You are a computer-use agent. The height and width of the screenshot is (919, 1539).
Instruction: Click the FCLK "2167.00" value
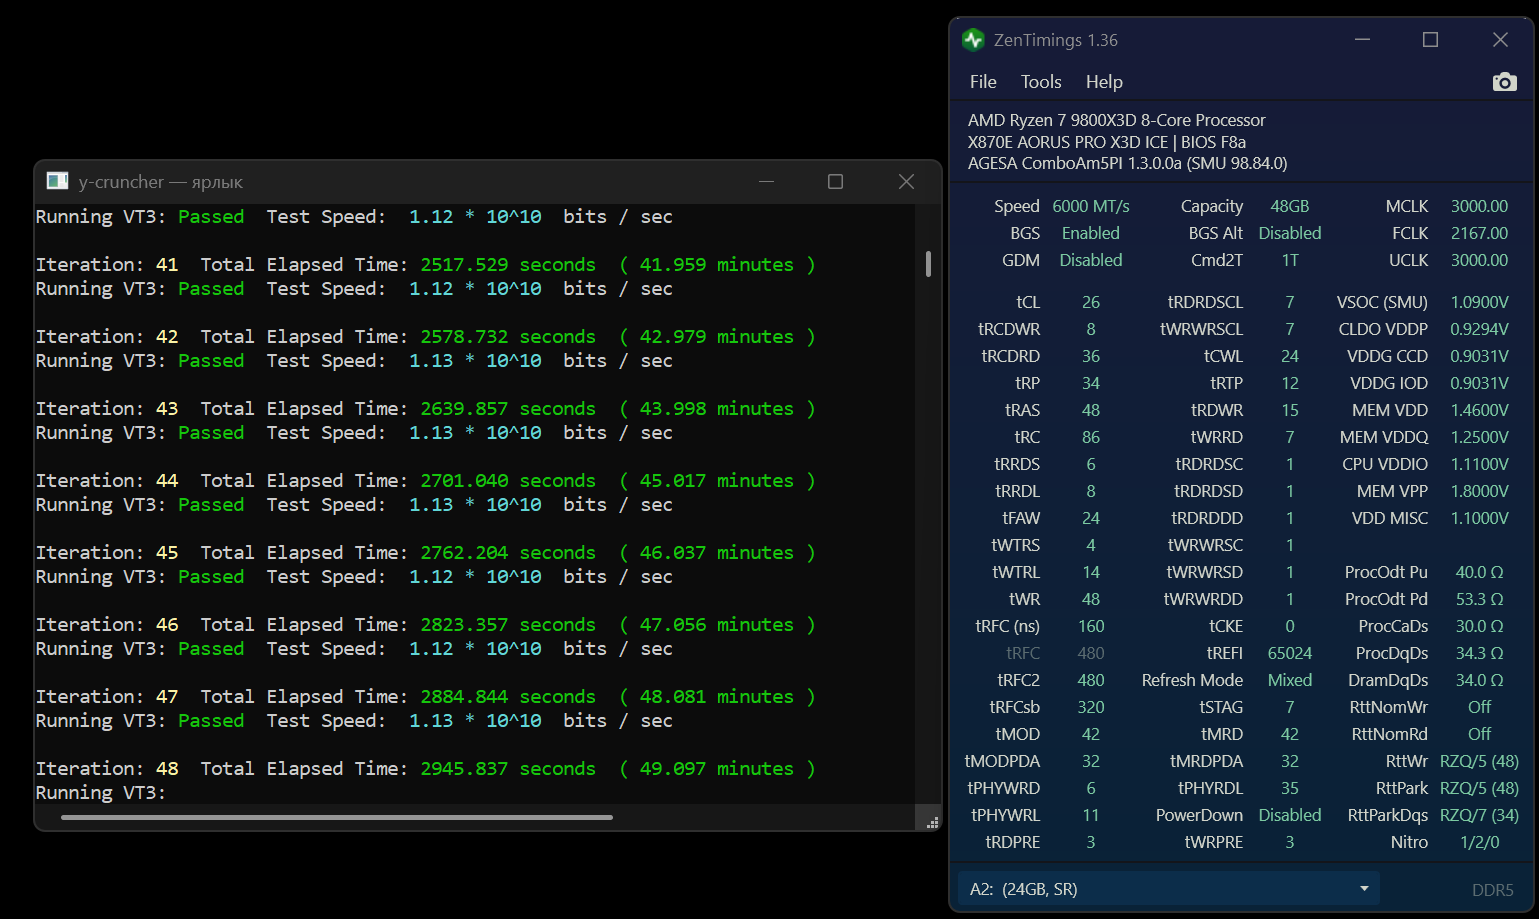[x=1479, y=233]
